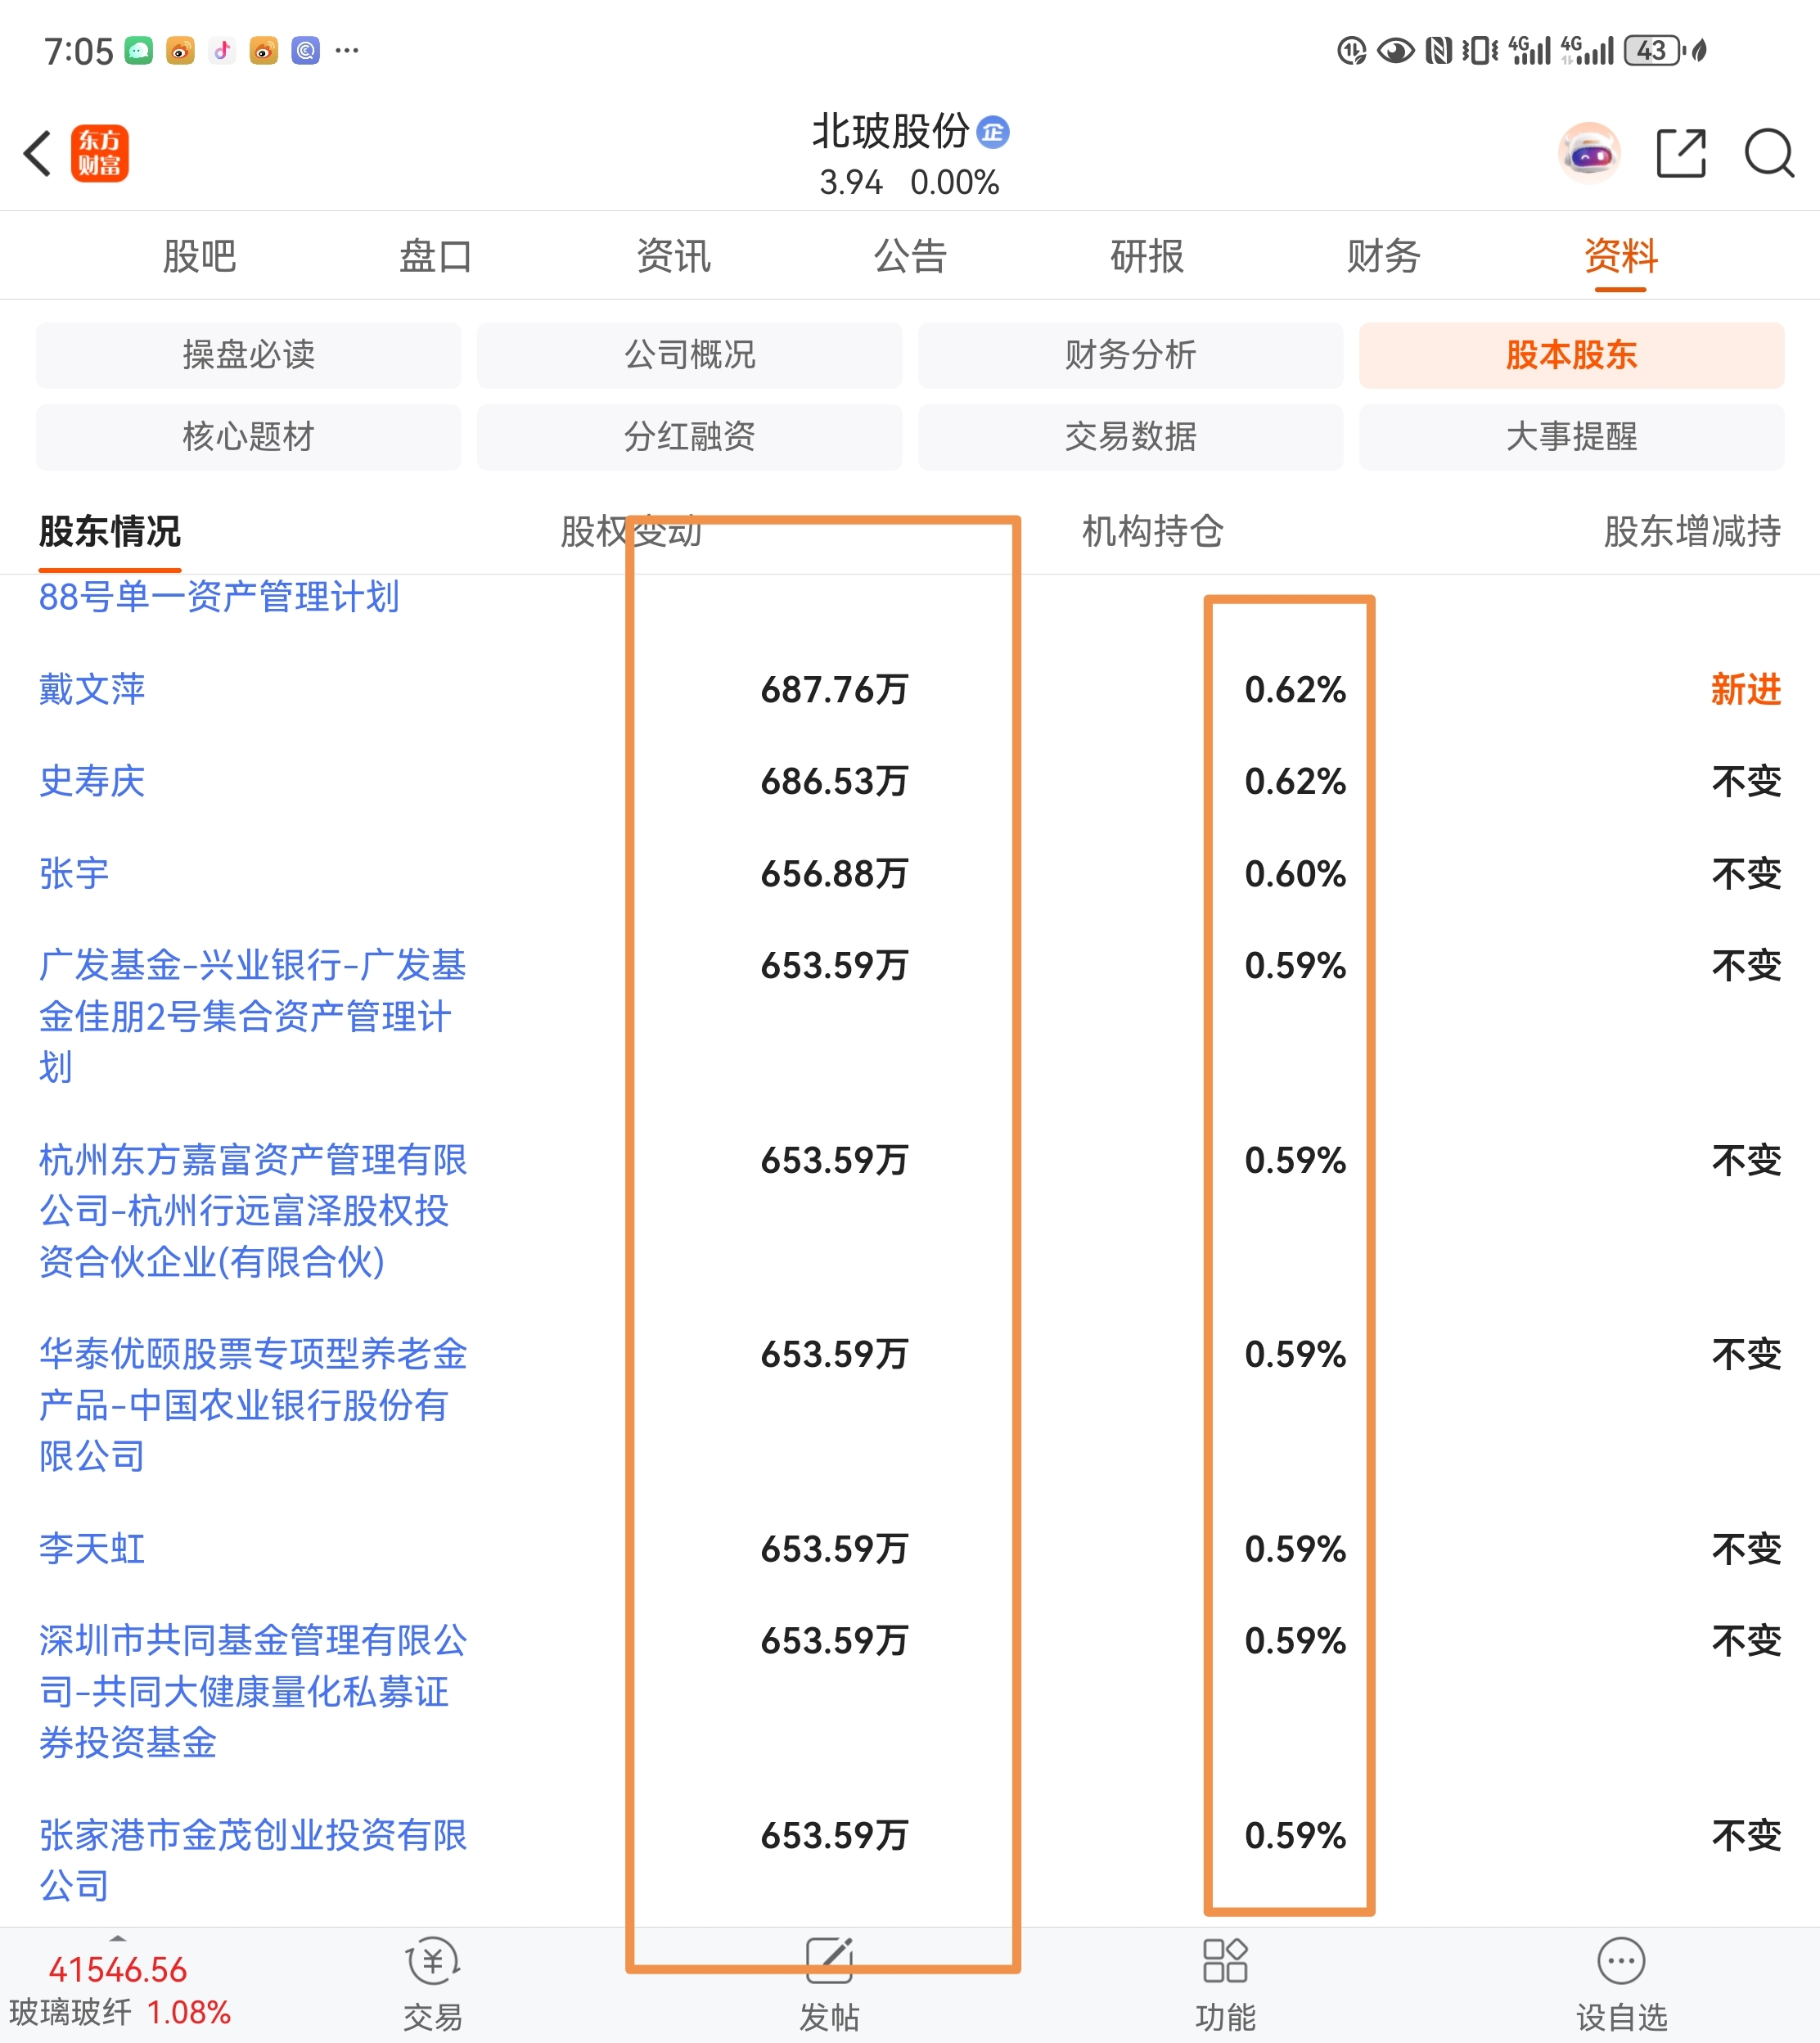Open shareholder 李天虹
The image size is (1820, 2043).
(x=92, y=1548)
